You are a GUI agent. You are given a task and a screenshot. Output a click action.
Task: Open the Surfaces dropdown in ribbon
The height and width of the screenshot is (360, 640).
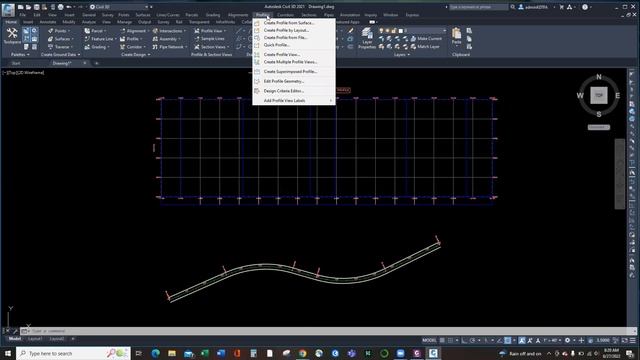(x=61, y=39)
